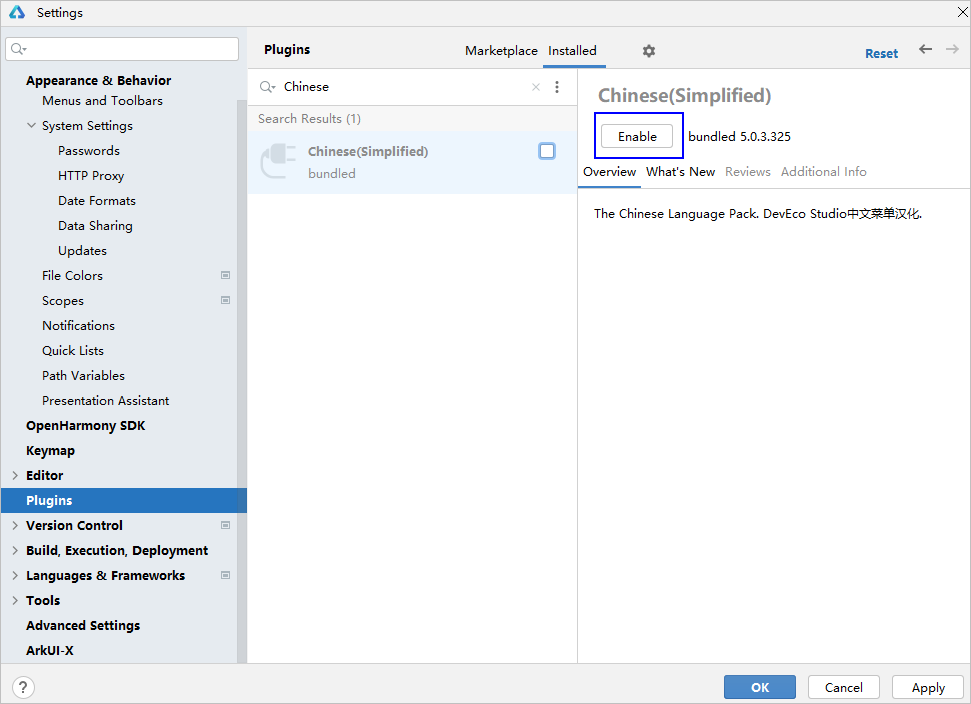Click the Scopes project-level icon
This screenshot has width=971, height=704.
pyautogui.click(x=225, y=300)
